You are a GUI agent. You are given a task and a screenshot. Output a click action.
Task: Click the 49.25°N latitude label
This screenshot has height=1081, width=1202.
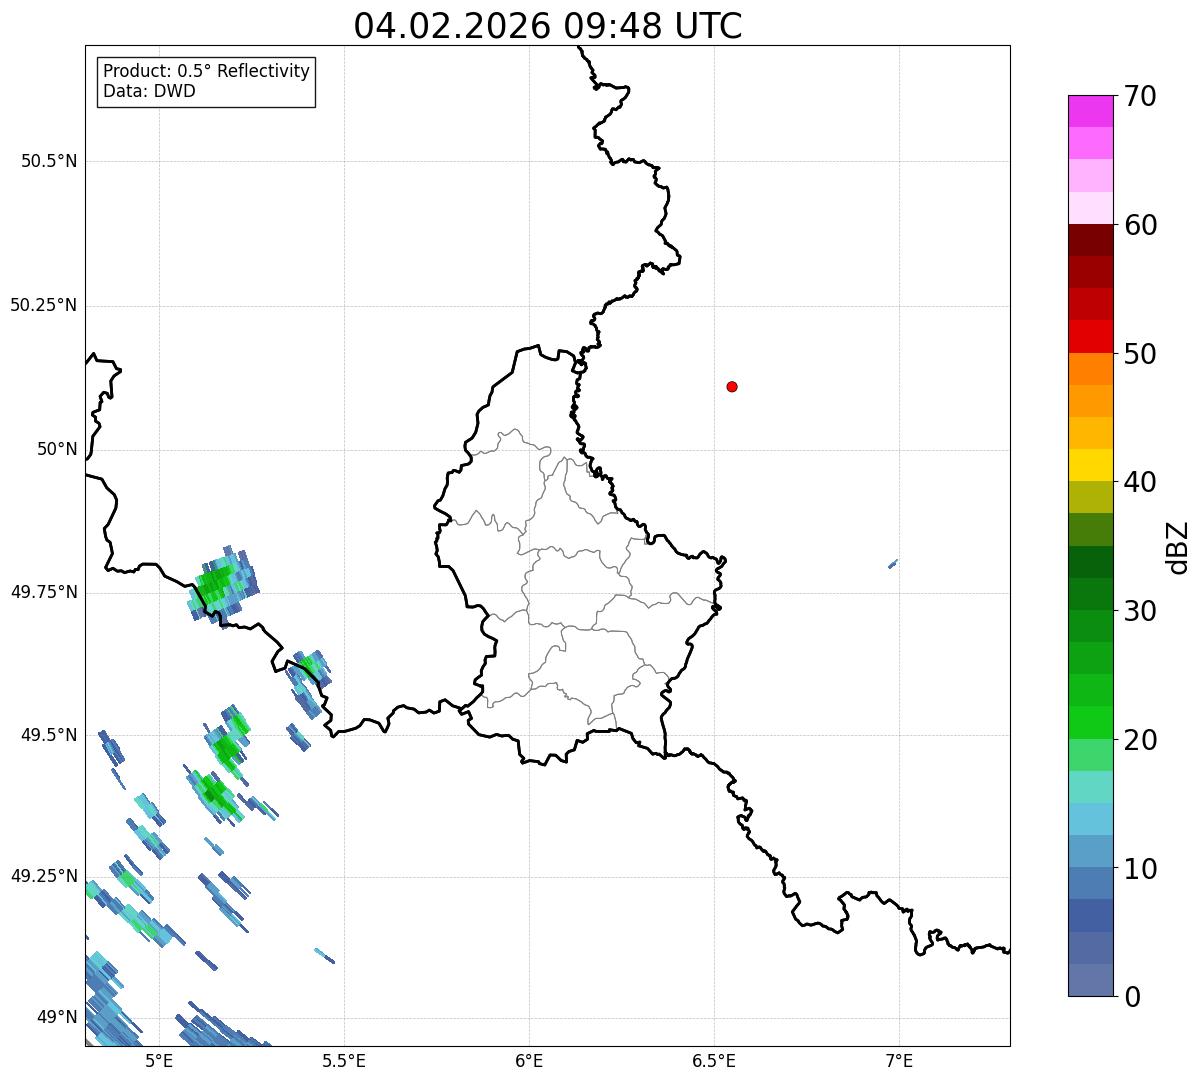tap(44, 876)
